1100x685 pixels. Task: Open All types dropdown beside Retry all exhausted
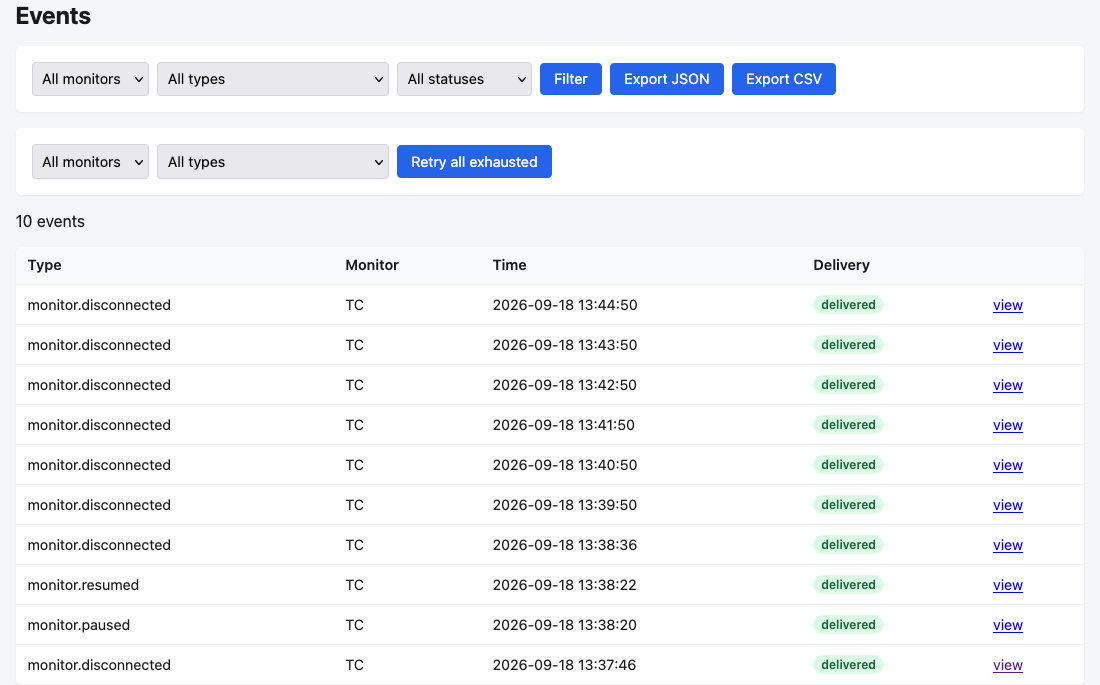coord(273,162)
